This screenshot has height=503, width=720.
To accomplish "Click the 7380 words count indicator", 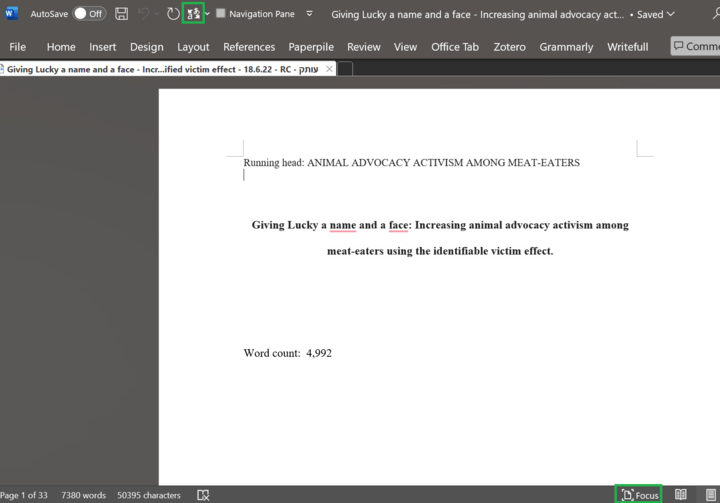I will [83, 495].
